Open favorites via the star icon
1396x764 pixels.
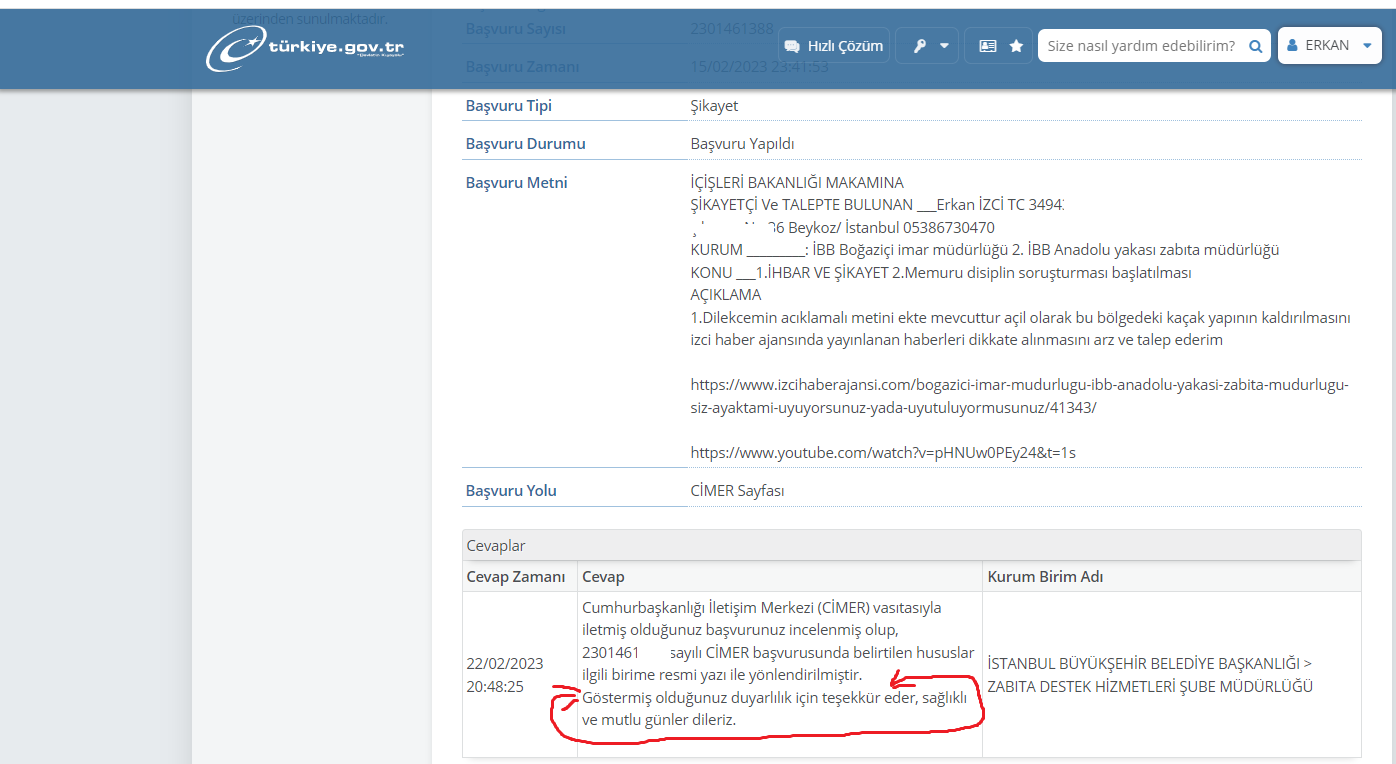1016,46
